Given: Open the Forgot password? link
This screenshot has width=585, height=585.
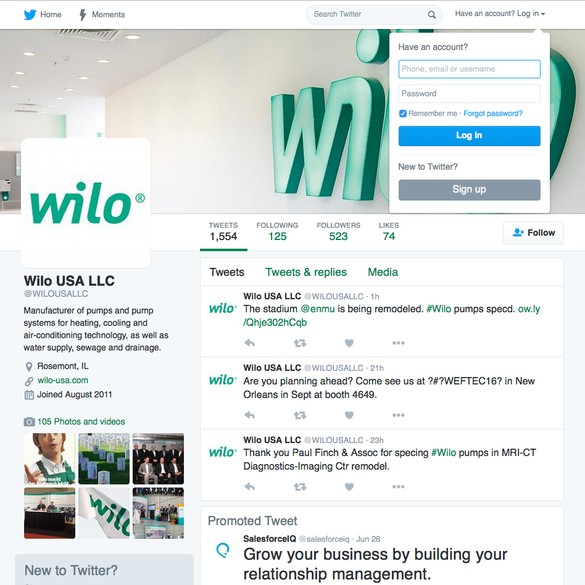Looking at the screenshot, I should pyautogui.click(x=493, y=113).
